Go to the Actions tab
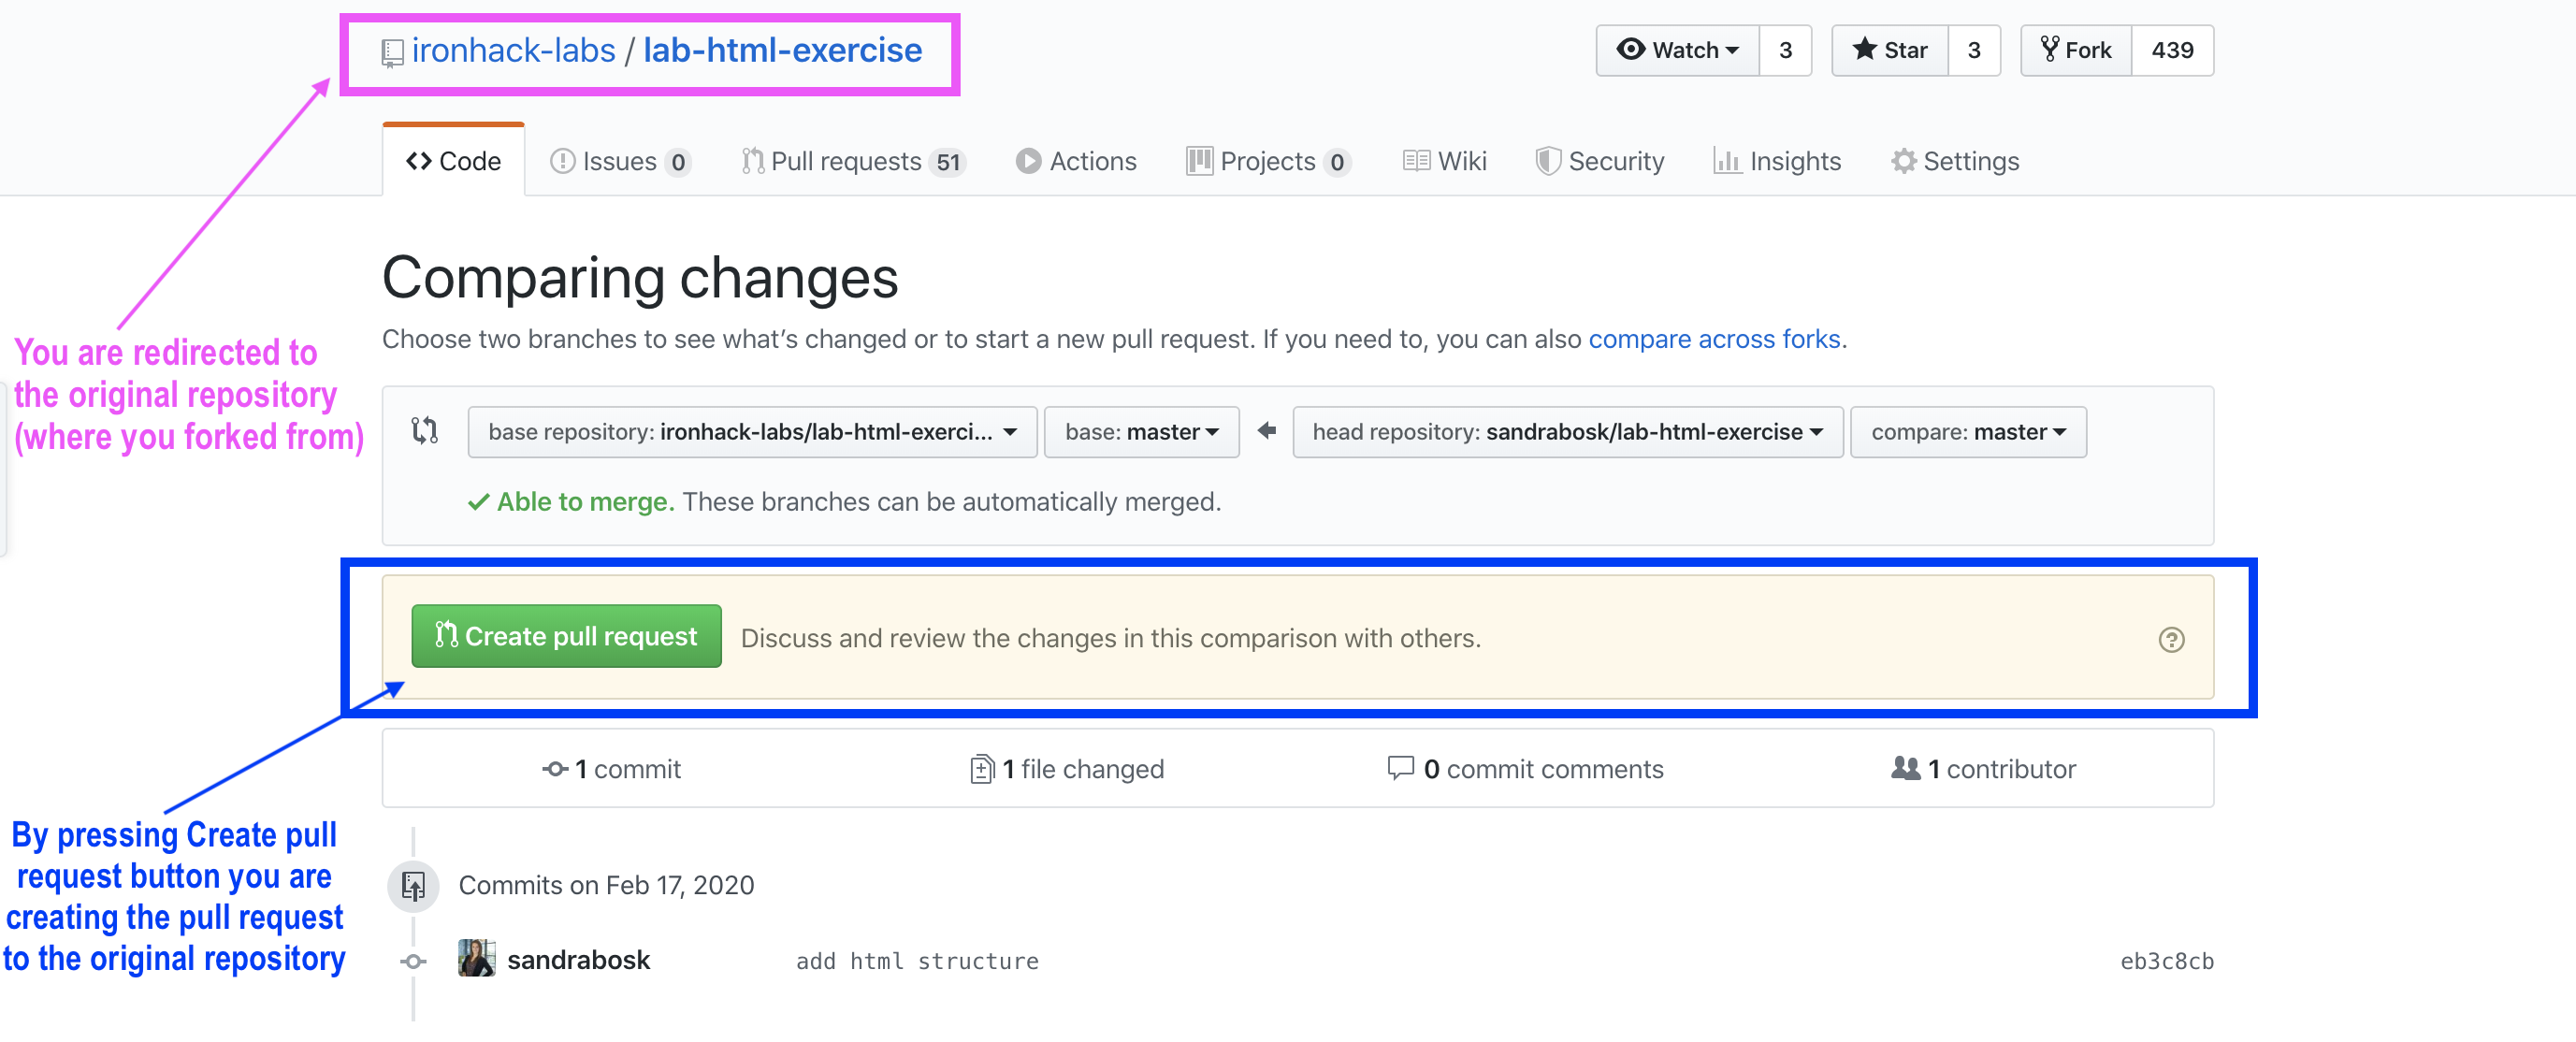Image resolution: width=2576 pixels, height=1042 pixels. (x=1077, y=161)
